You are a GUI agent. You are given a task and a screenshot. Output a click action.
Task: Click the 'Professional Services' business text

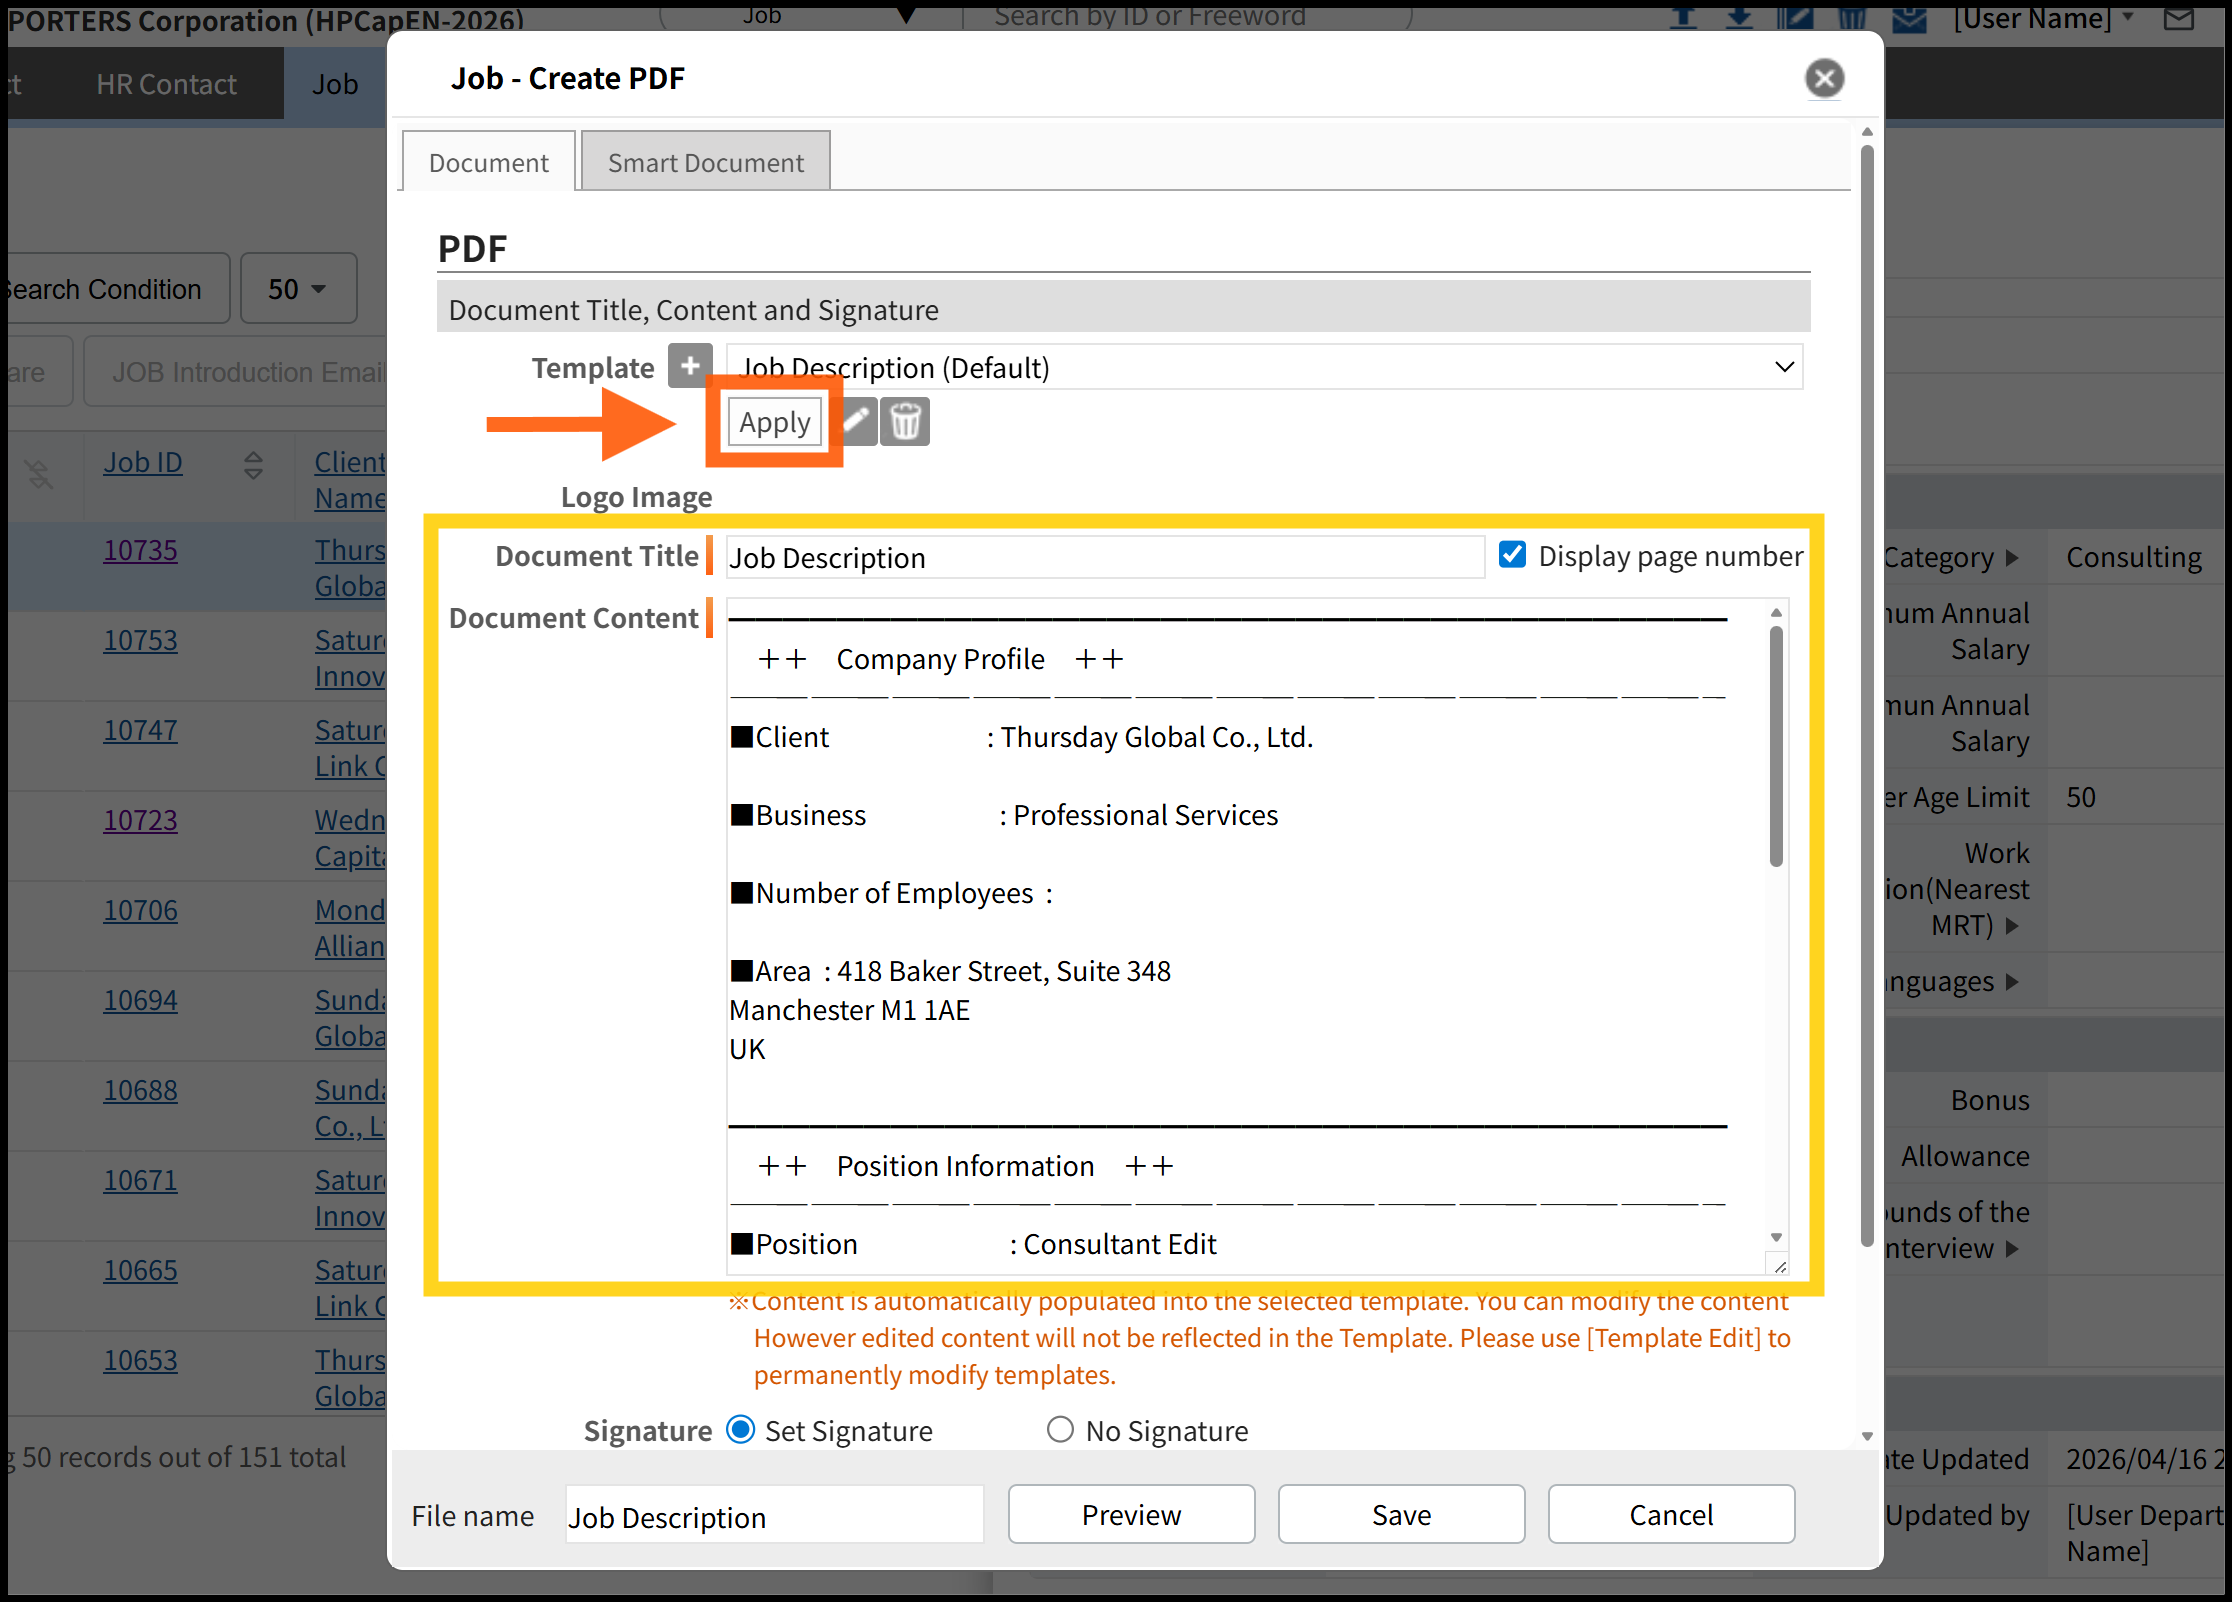1145,815
